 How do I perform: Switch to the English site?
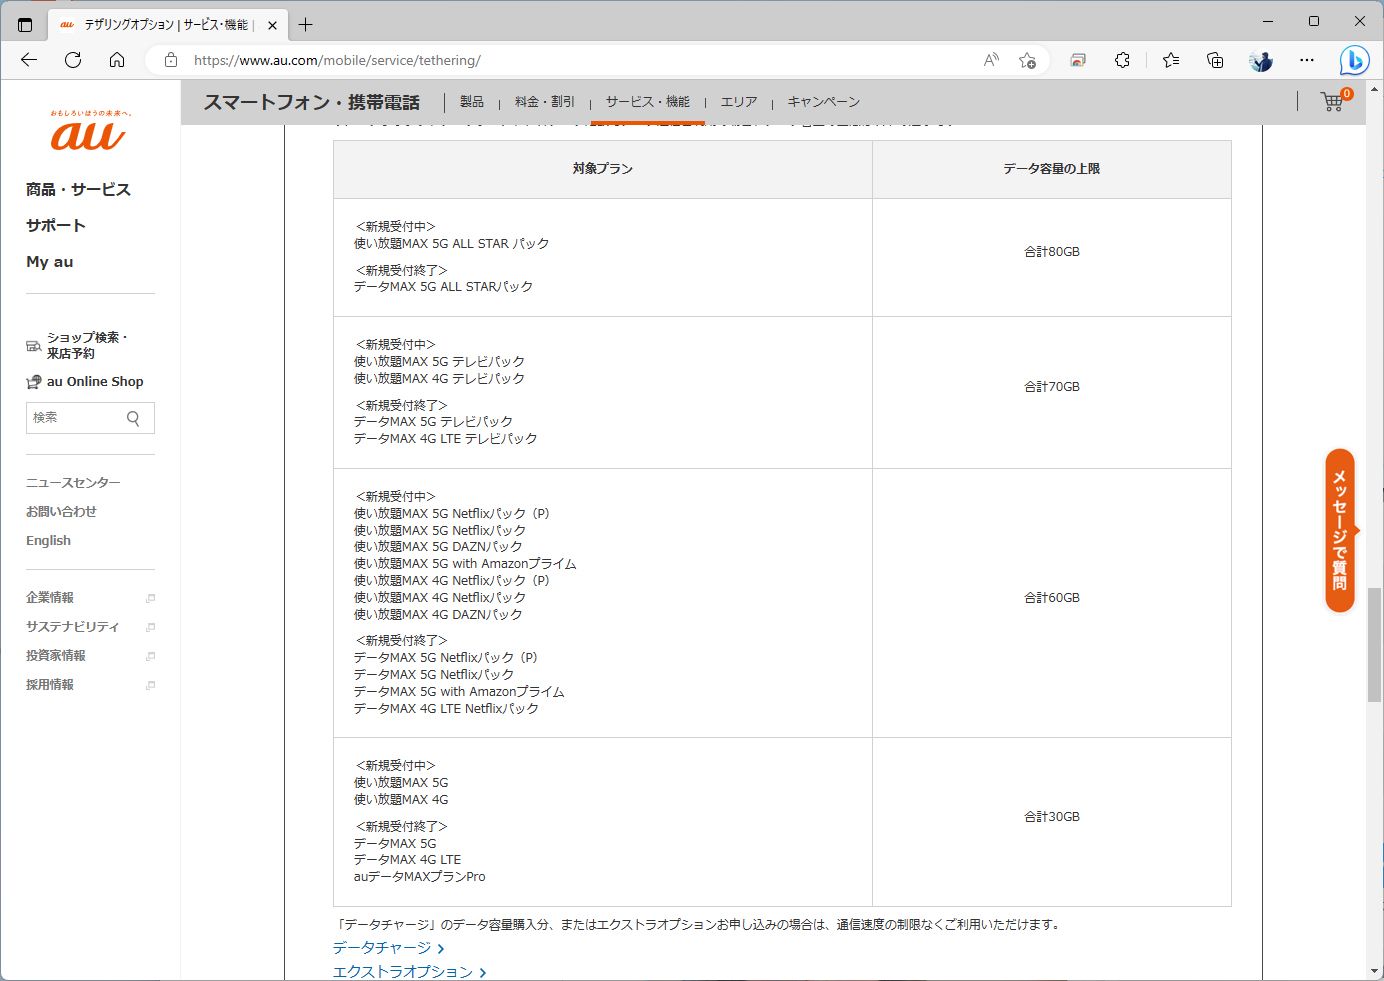tap(48, 540)
